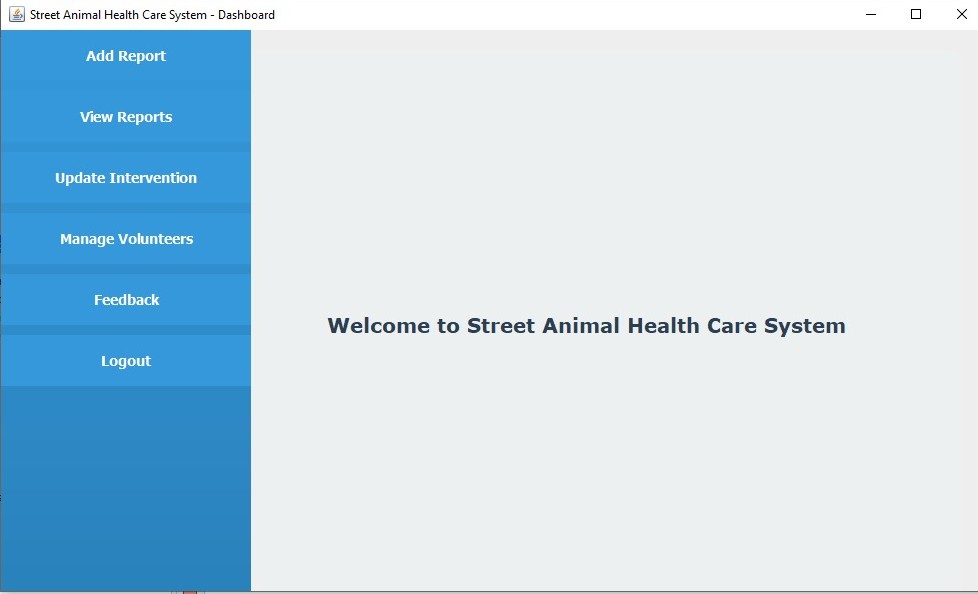Image resolution: width=978 pixels, height=594 pixels.
Task: Click the empty blue sidebar area below Logout
Action: (126, 480)
